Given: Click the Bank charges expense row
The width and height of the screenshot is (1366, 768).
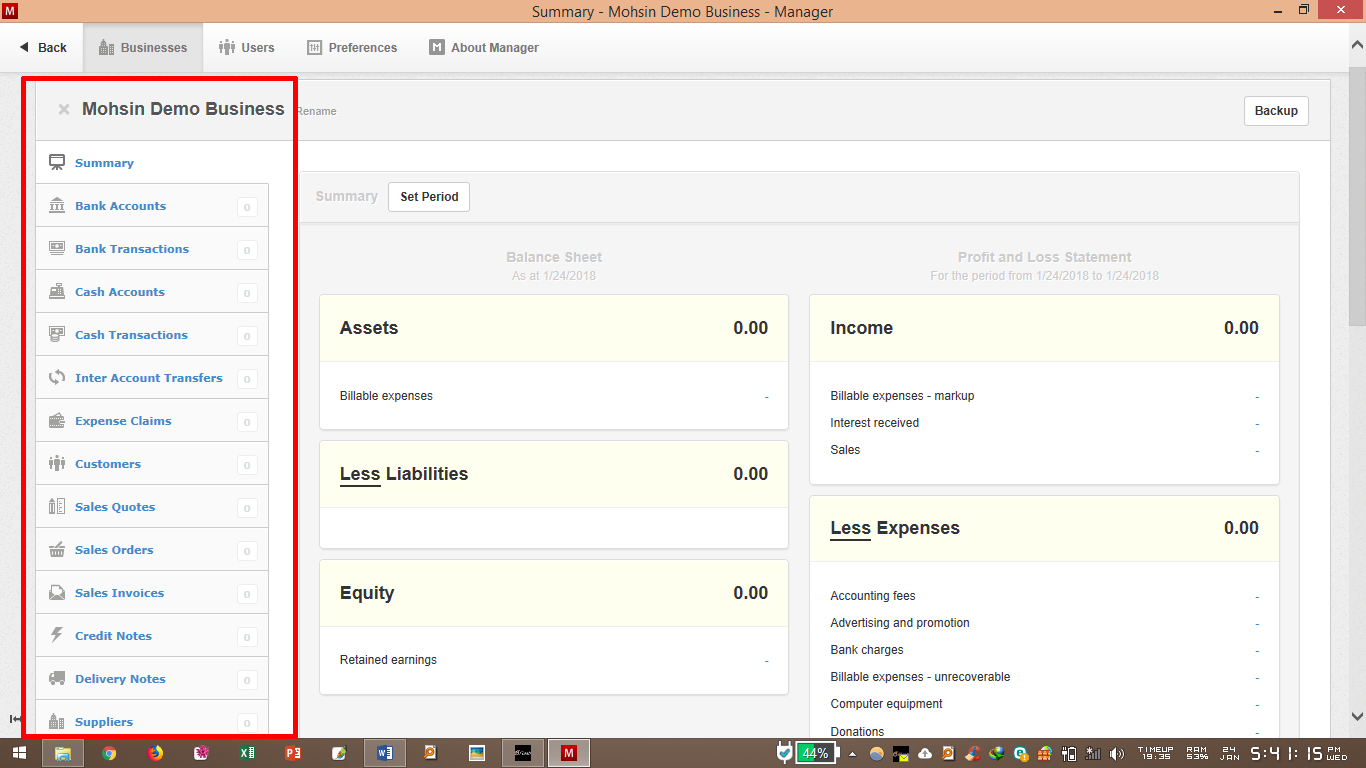Looking at the screenshot, I should point(1044,650).
